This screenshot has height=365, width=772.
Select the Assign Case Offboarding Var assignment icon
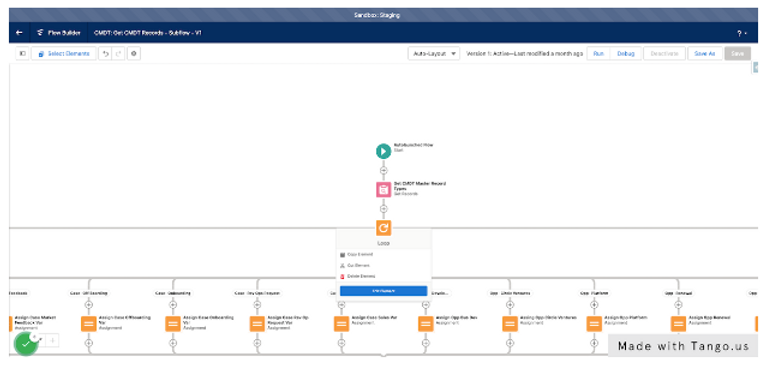(89, 324)
